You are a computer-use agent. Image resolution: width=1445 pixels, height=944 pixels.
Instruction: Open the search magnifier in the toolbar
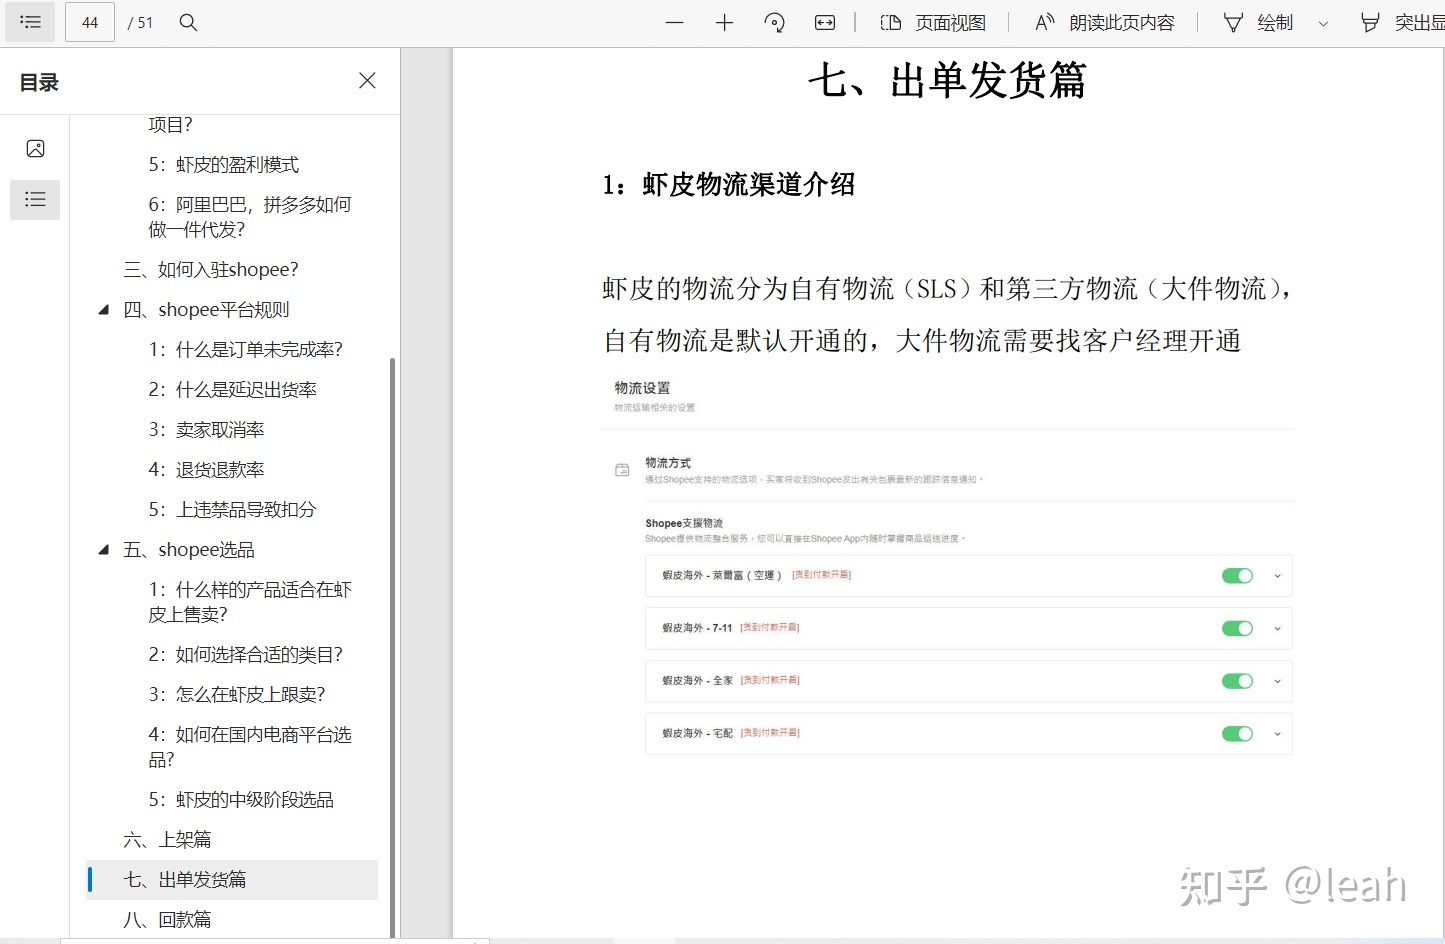coord(188,22)
